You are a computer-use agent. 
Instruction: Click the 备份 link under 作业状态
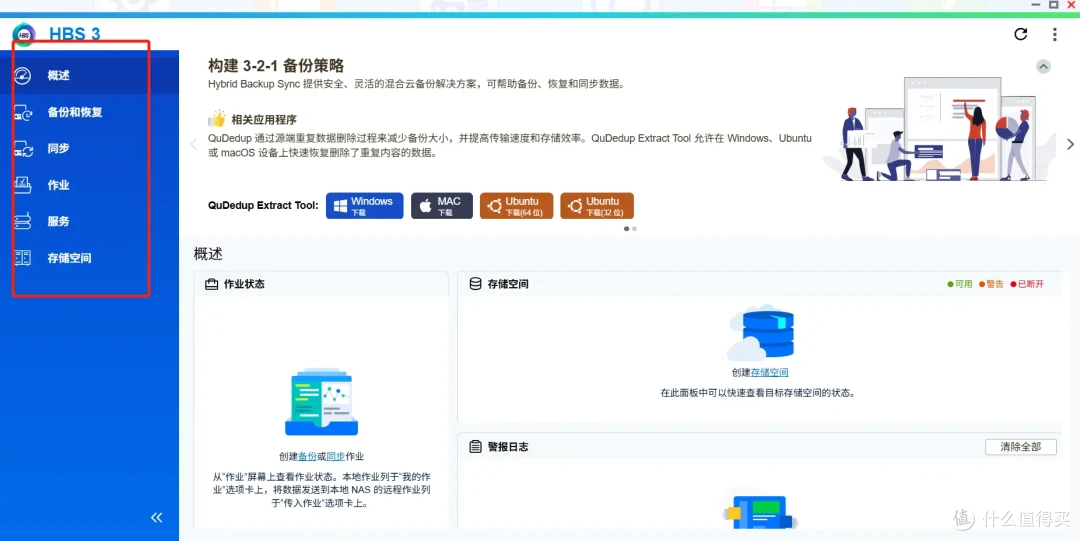[307, 456]
